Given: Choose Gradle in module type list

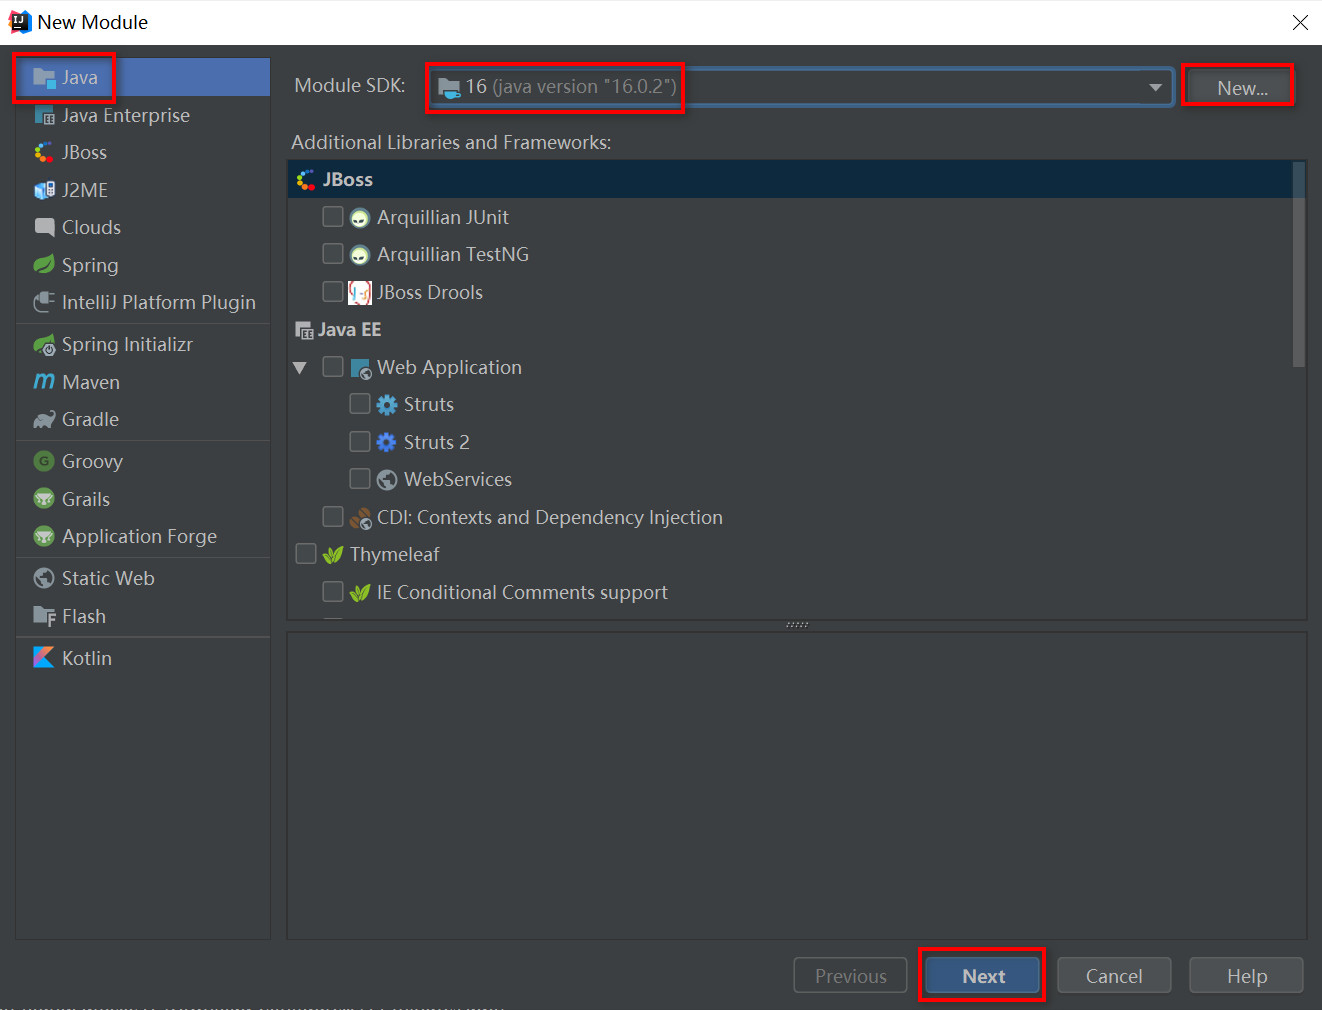Looking at the screenshot, I should click(90, 420).
